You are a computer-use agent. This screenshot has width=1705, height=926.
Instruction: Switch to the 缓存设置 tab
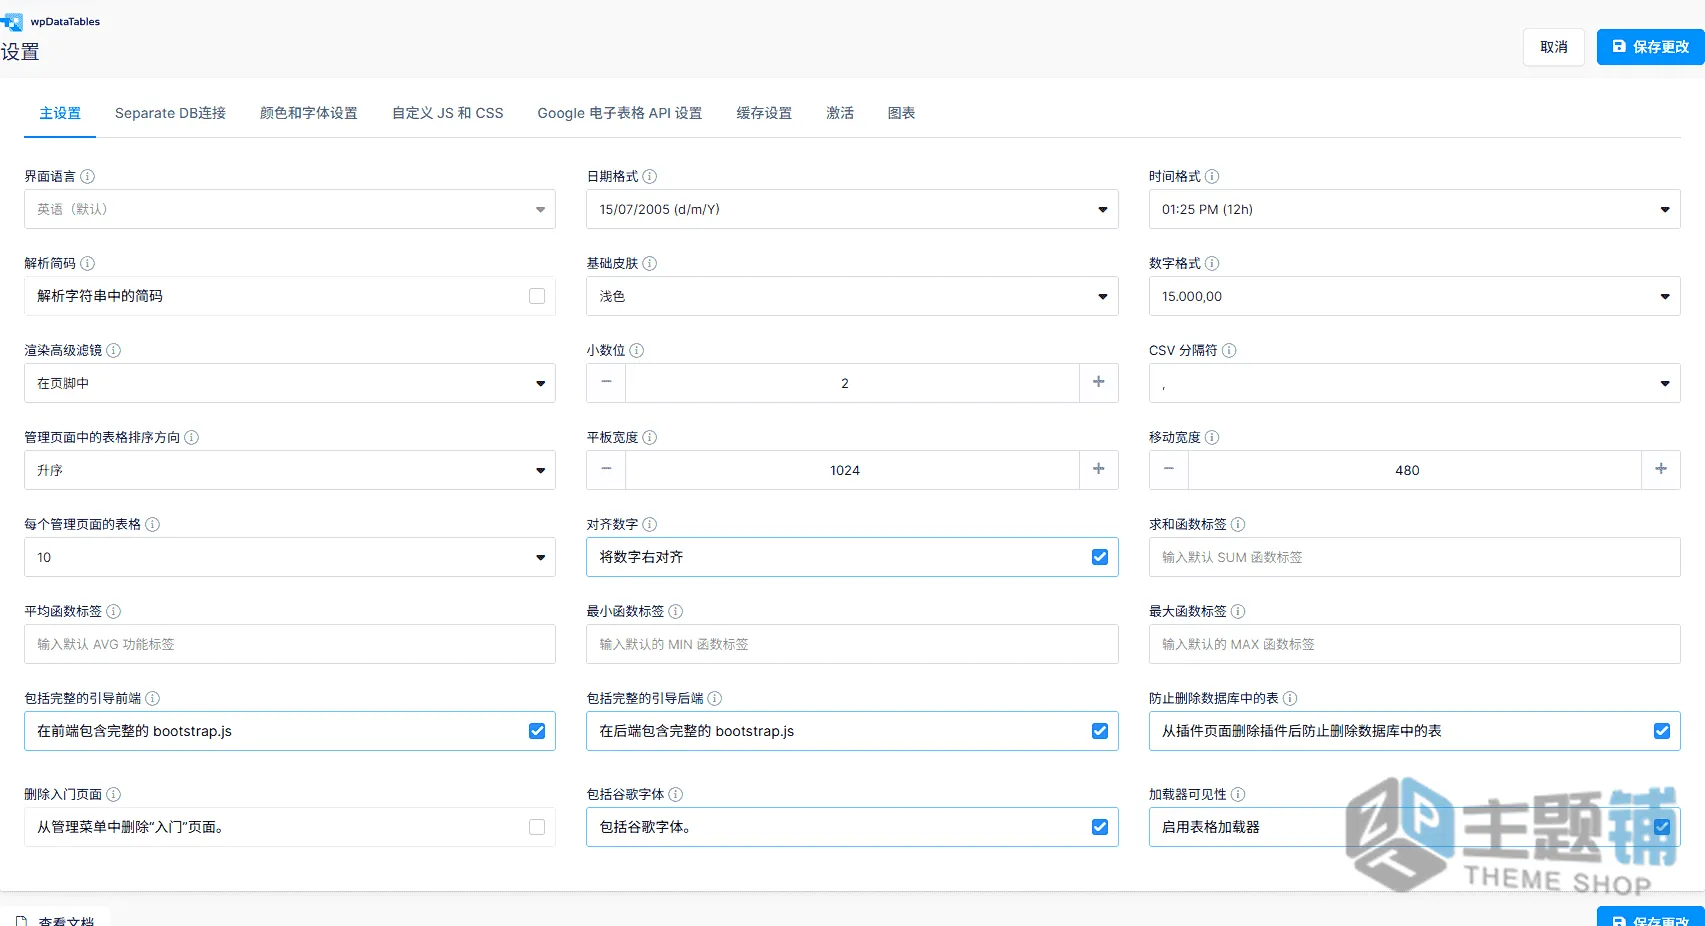[x=764, y=113]
